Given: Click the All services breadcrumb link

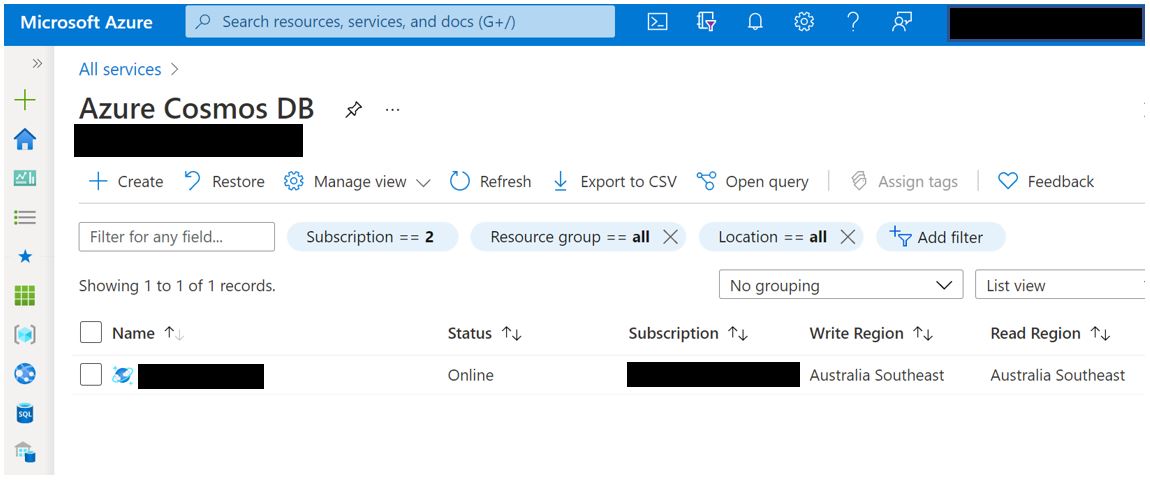Looking at the screenshot, I should 120,70.
